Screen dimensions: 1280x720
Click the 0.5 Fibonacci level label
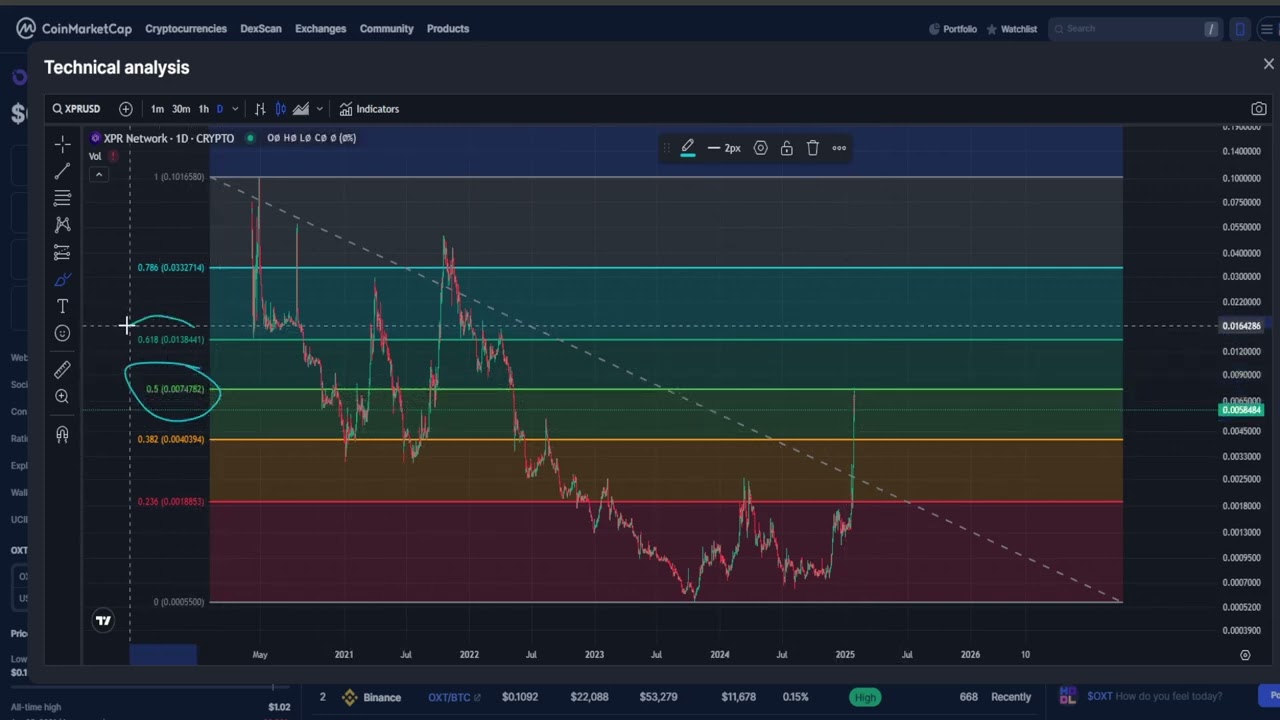[175, 389]
